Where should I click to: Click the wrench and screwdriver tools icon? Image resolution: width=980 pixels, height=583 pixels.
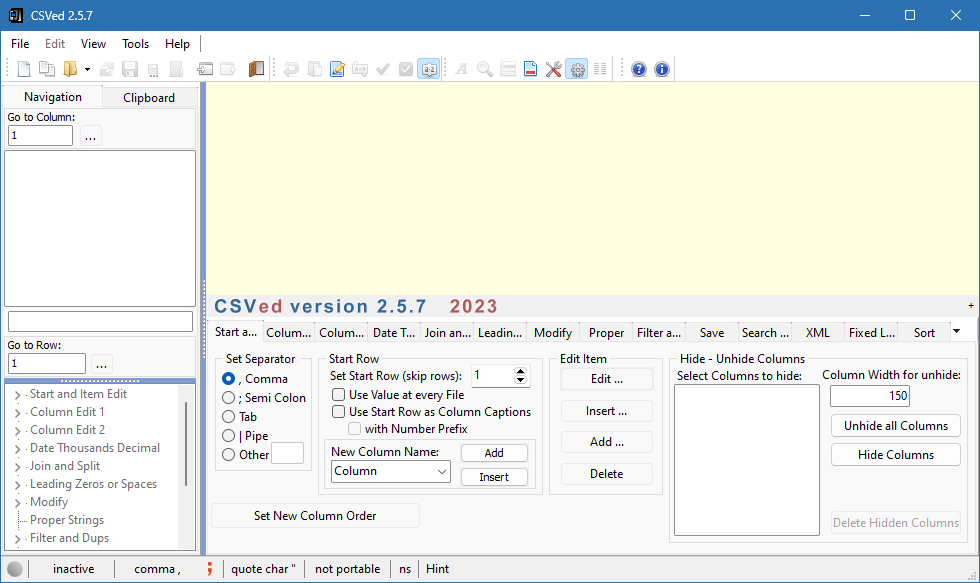point(554,69)
